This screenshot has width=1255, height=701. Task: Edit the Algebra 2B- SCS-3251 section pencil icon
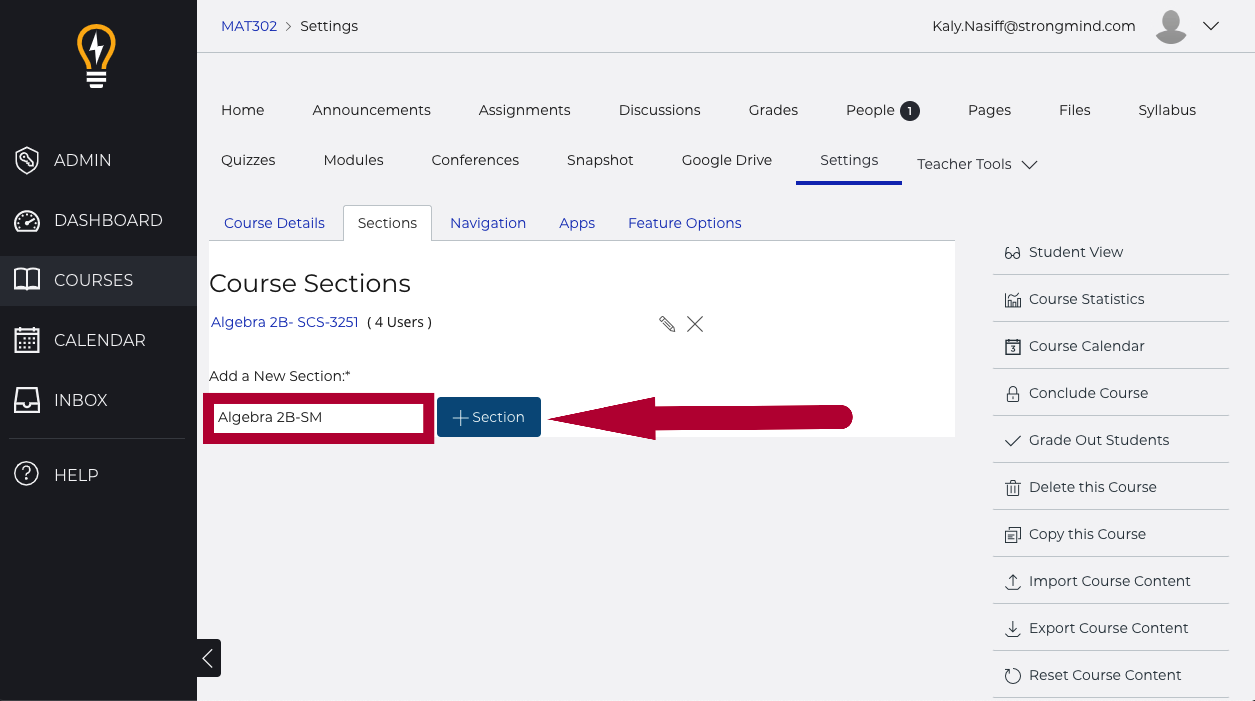pos(667,324)
